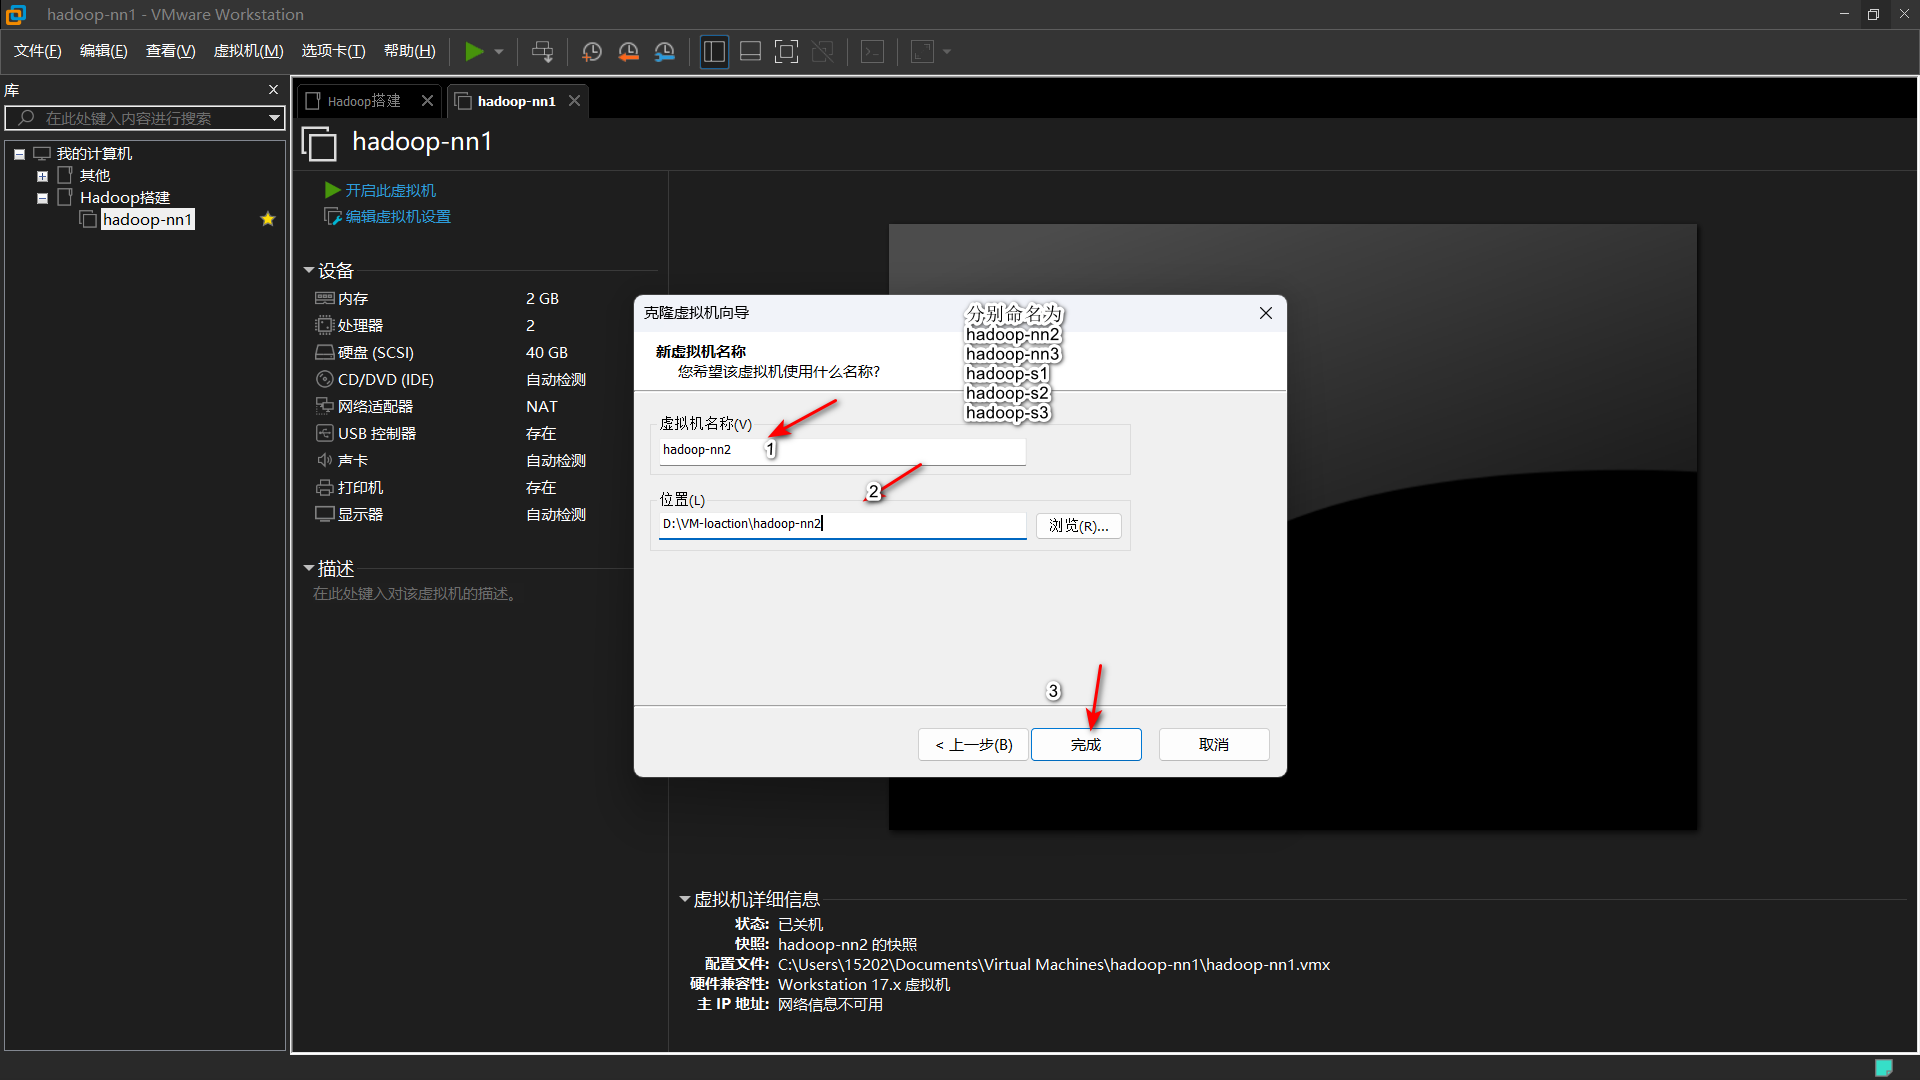This screenshot has height=1080, width=1920.
Task: Expand the 其他 tree folder
Action: coord(42,176)
